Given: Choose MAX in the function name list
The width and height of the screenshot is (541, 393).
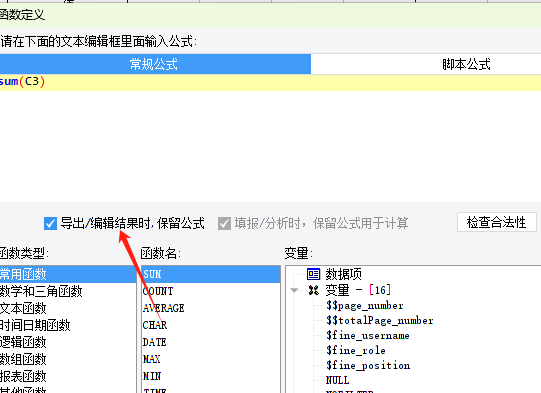Looking at the screenshot, I should [211, 359].
